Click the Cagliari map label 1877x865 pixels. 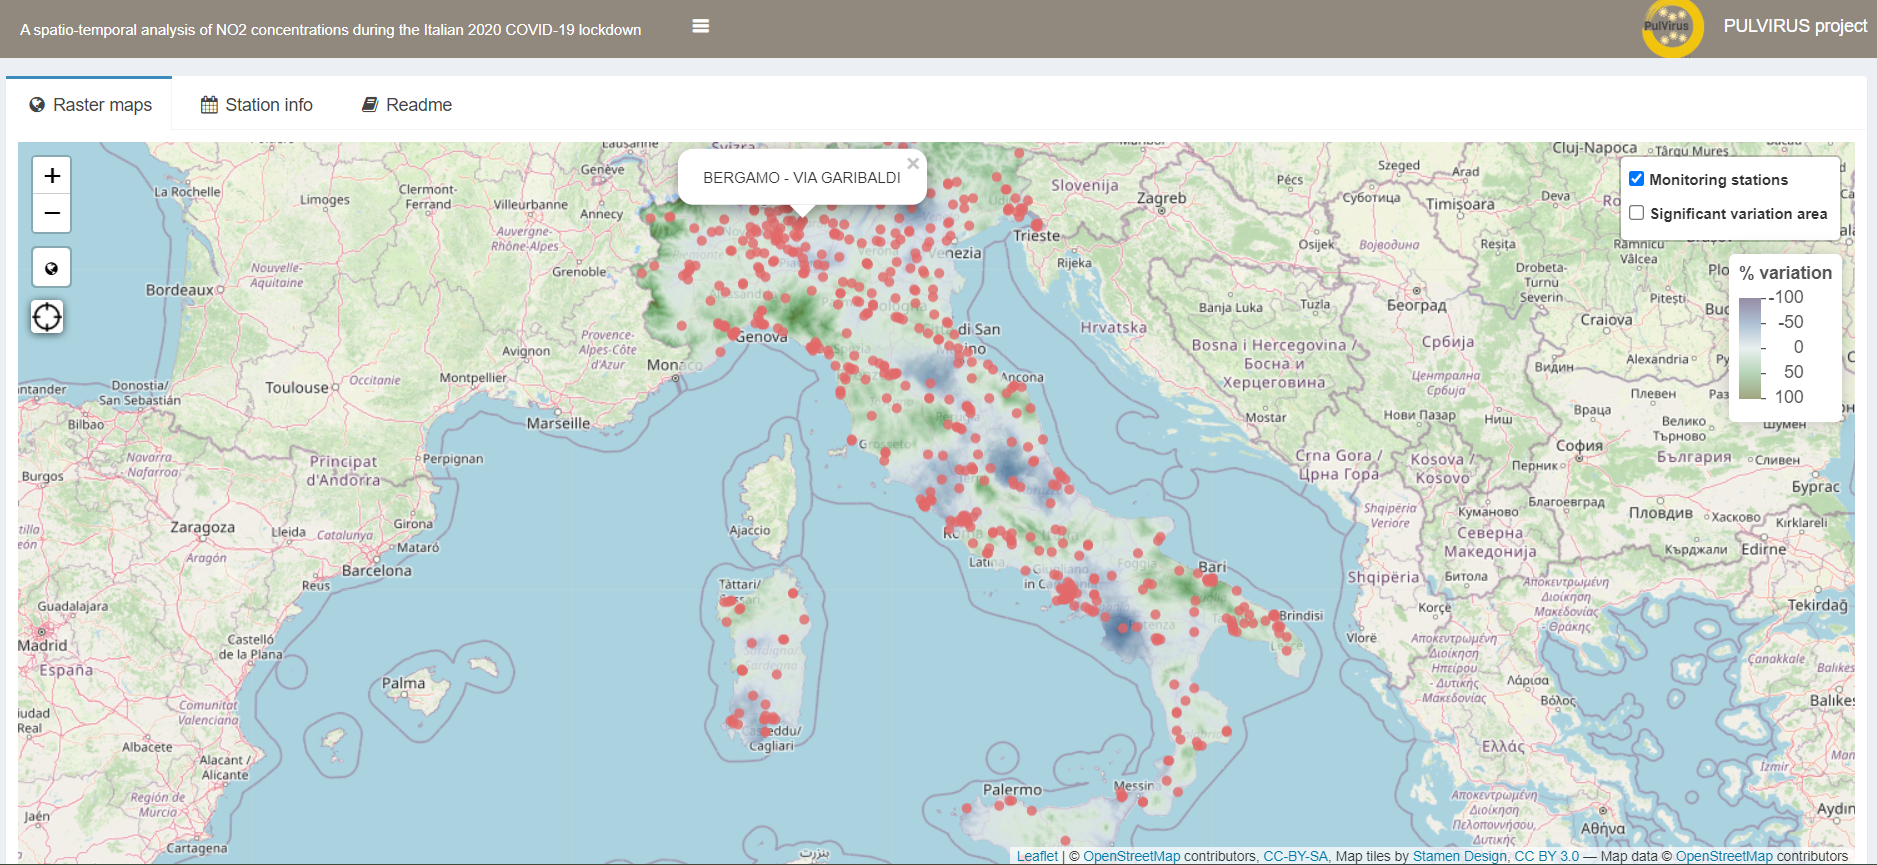pos(771,746)
